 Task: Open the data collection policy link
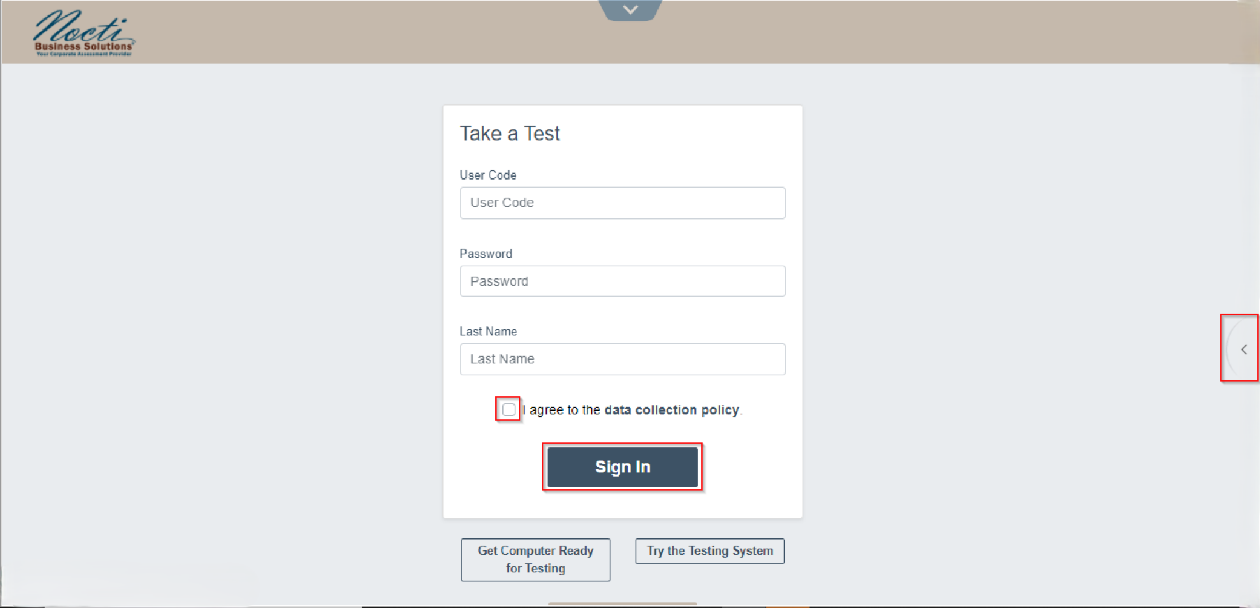point(671,410)
